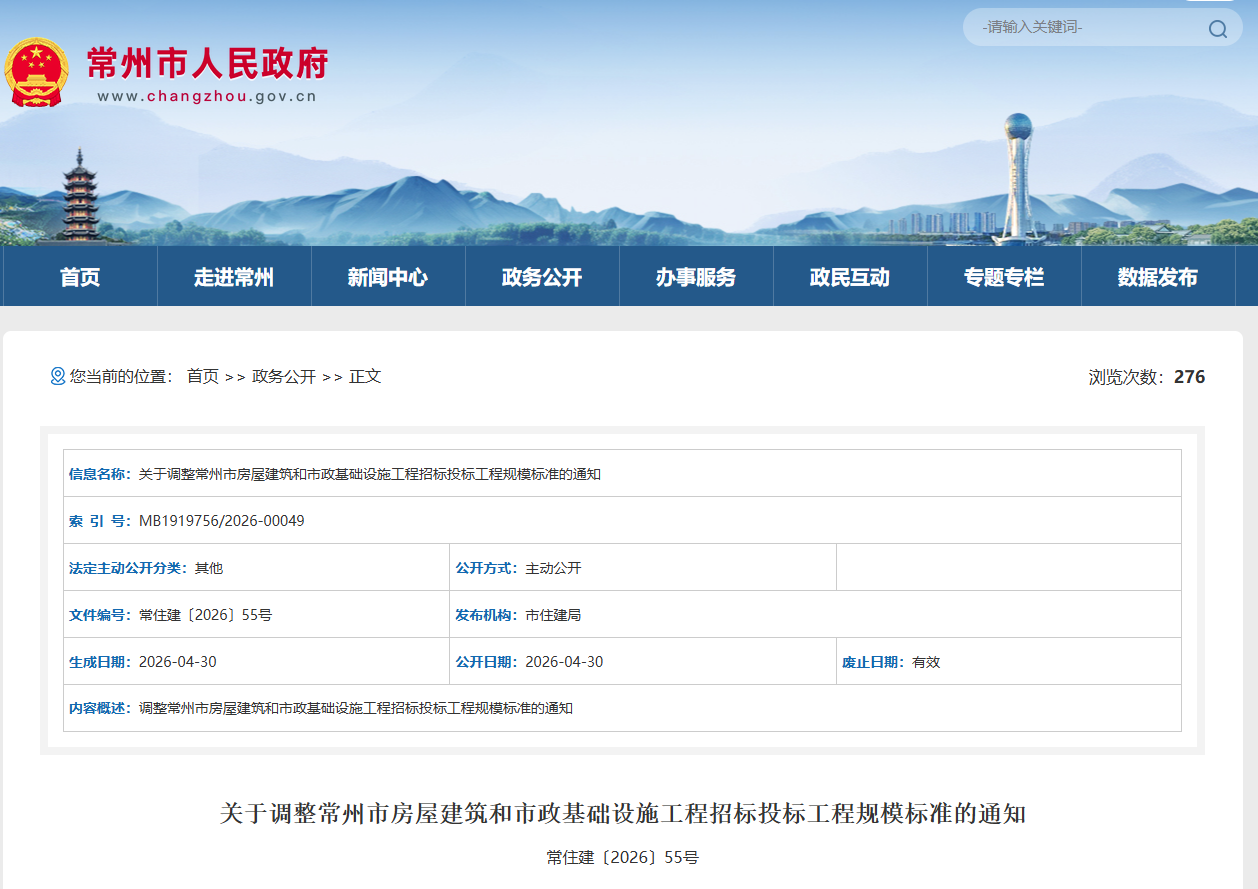The width and height of the screenshot is (1258, 889).
Task: Click the search magnifier icon
Action: tap(1217, 28)
